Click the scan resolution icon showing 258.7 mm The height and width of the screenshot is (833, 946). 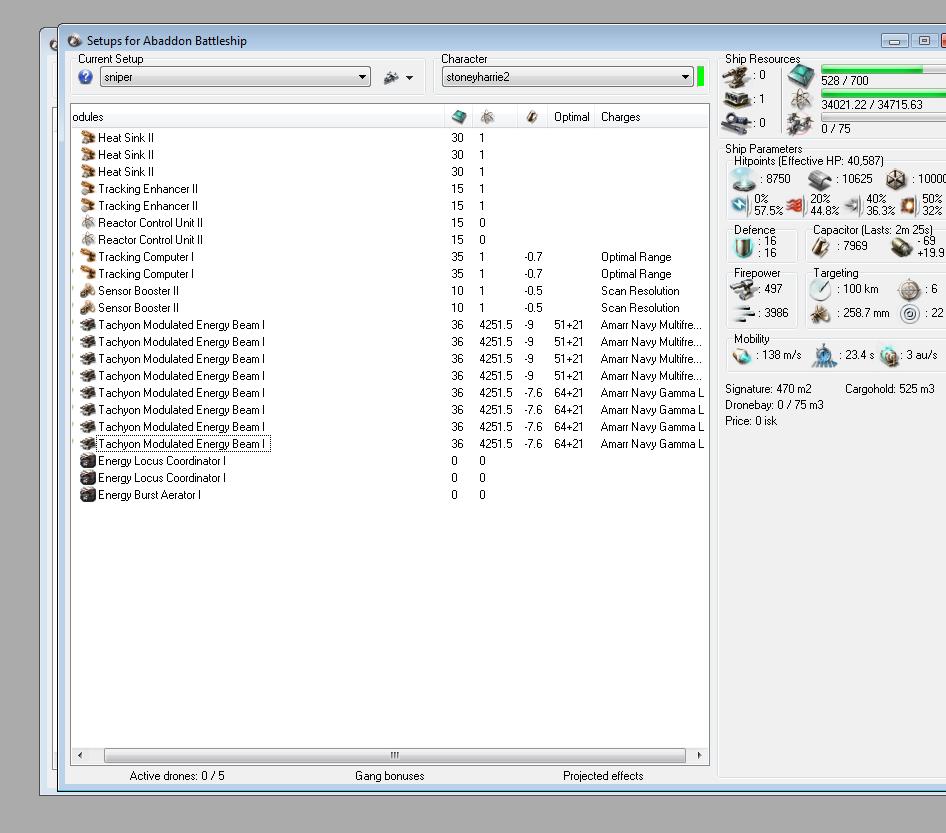(x=820, y=314)
